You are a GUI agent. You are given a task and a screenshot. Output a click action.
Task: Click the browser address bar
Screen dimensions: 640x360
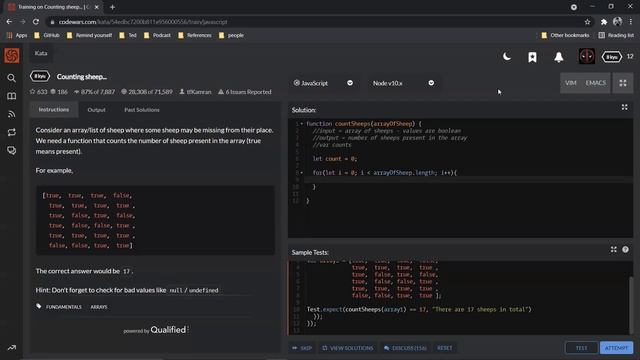318,22
